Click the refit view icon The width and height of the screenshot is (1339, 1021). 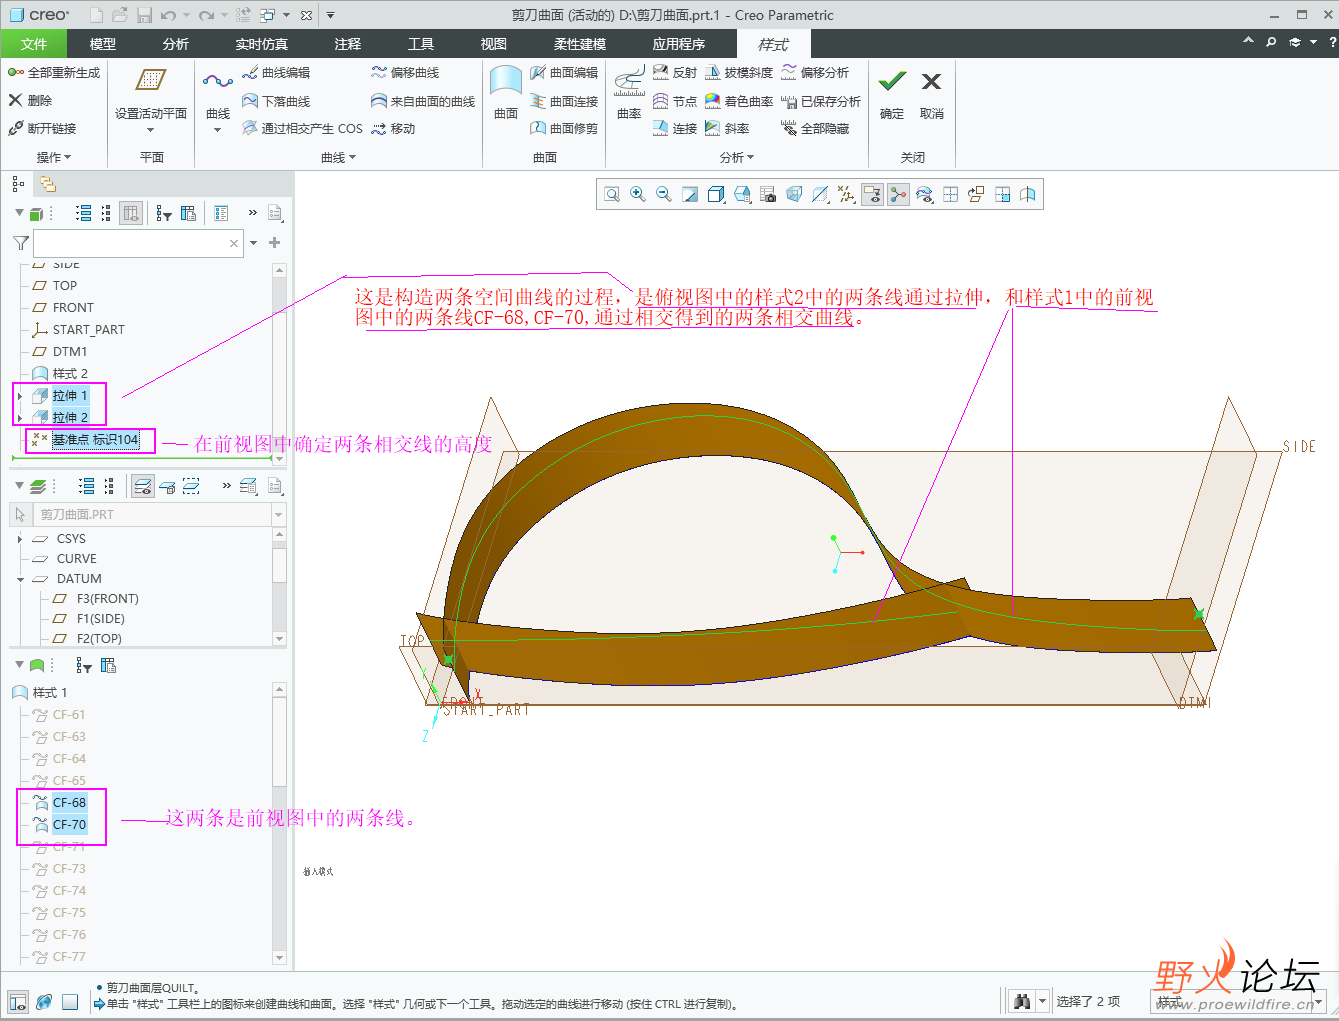click(612, 194)
